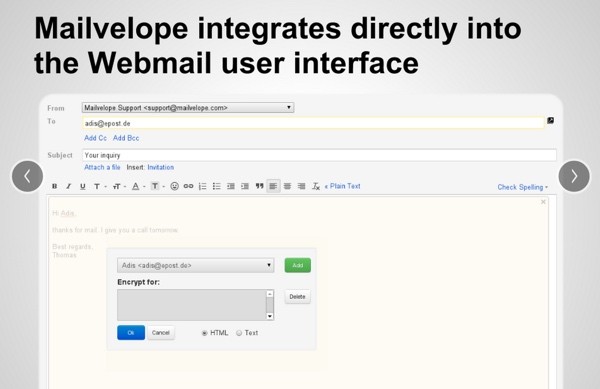
Task: Click the green Add button
Action: point(298,265)
